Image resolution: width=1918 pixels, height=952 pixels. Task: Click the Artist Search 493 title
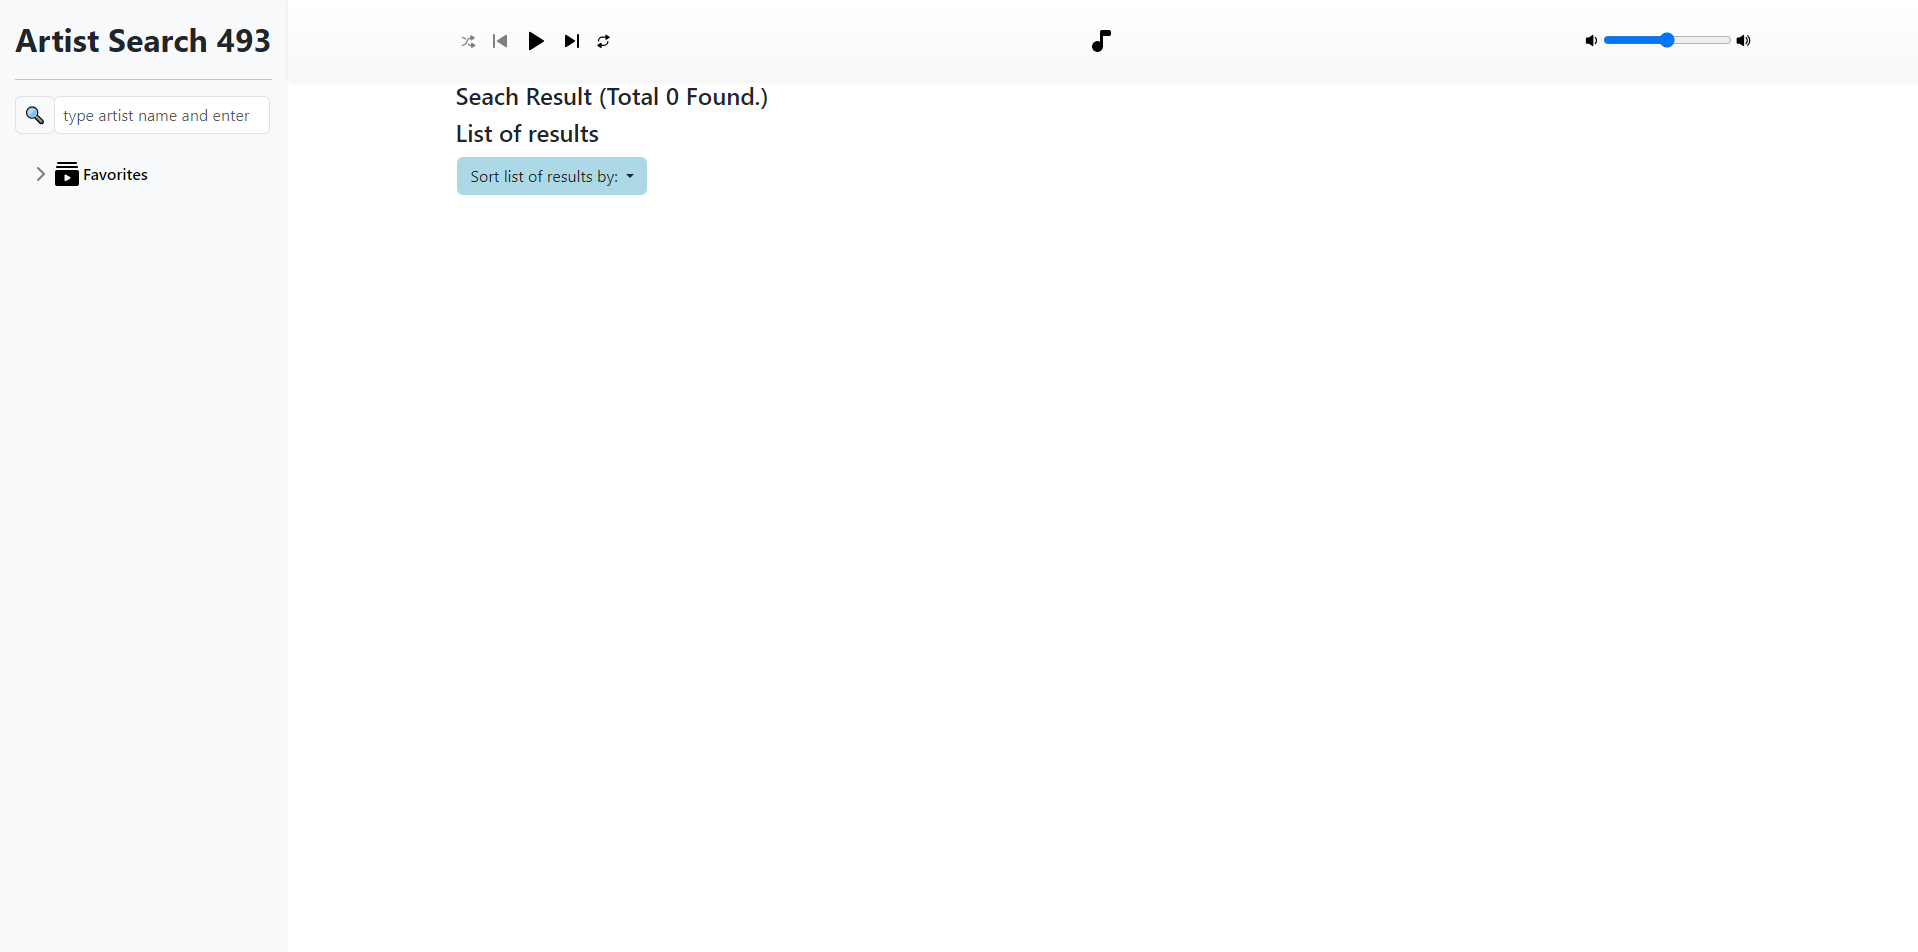(x=143, y=41)
